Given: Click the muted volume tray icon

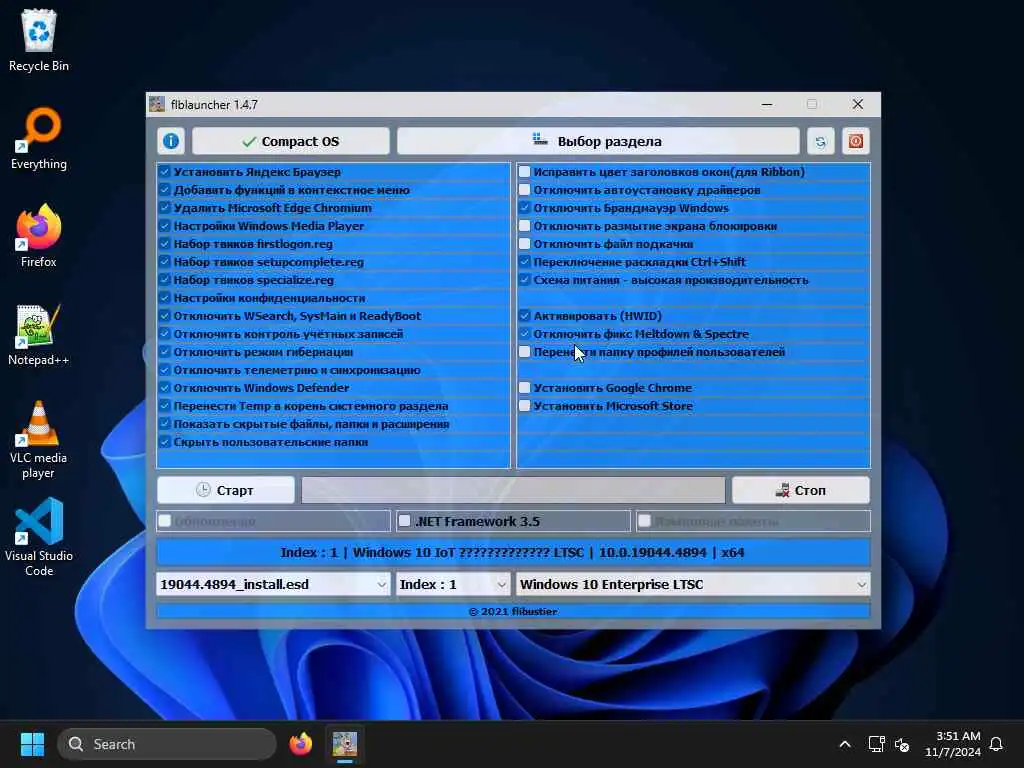Looking at the screenshot, I should pos(902,744).
